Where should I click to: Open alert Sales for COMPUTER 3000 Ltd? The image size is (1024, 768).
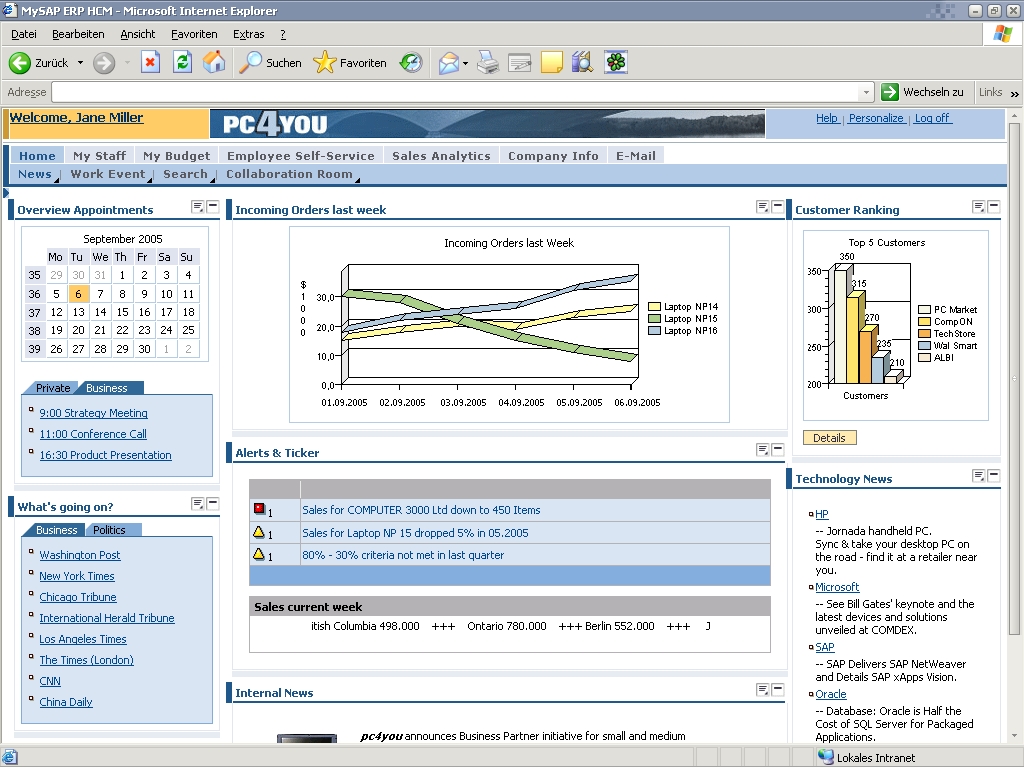click(x=421, y=510)
